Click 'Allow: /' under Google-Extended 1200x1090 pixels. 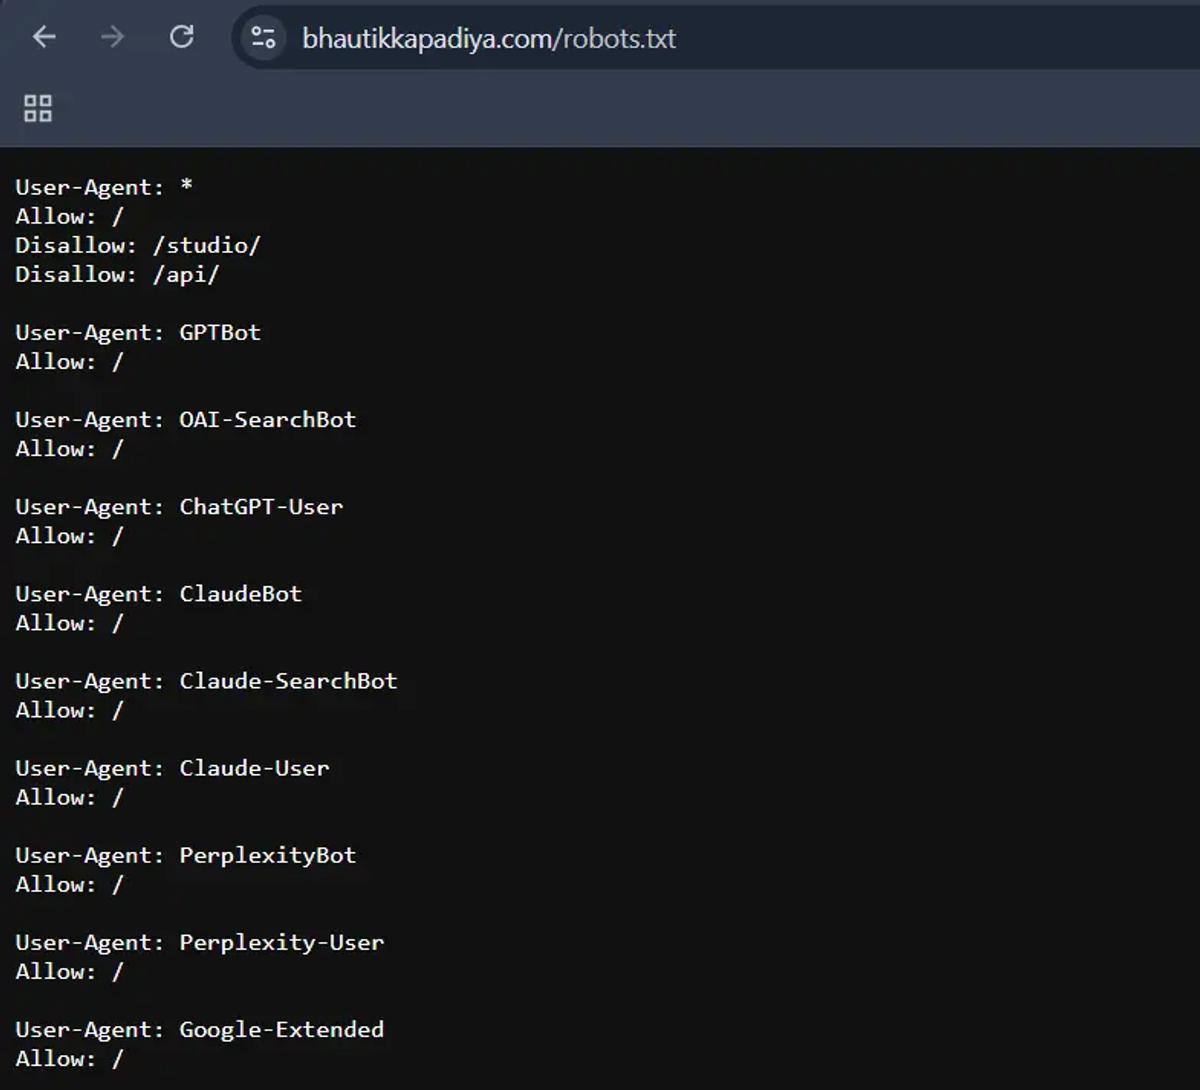pos(69,1058)
